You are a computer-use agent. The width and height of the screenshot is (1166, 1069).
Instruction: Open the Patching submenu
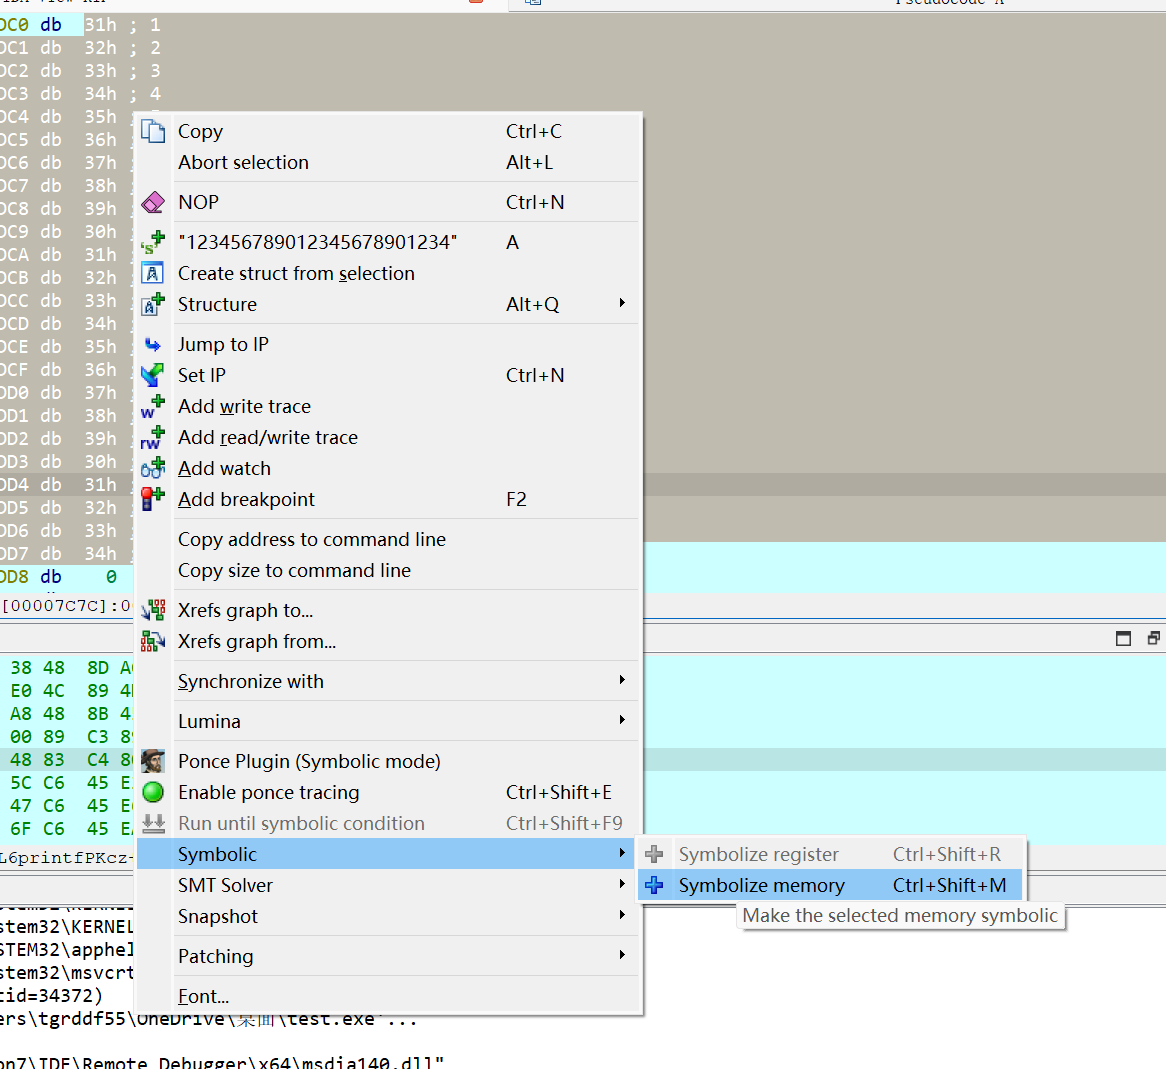(x=622, y=955)
